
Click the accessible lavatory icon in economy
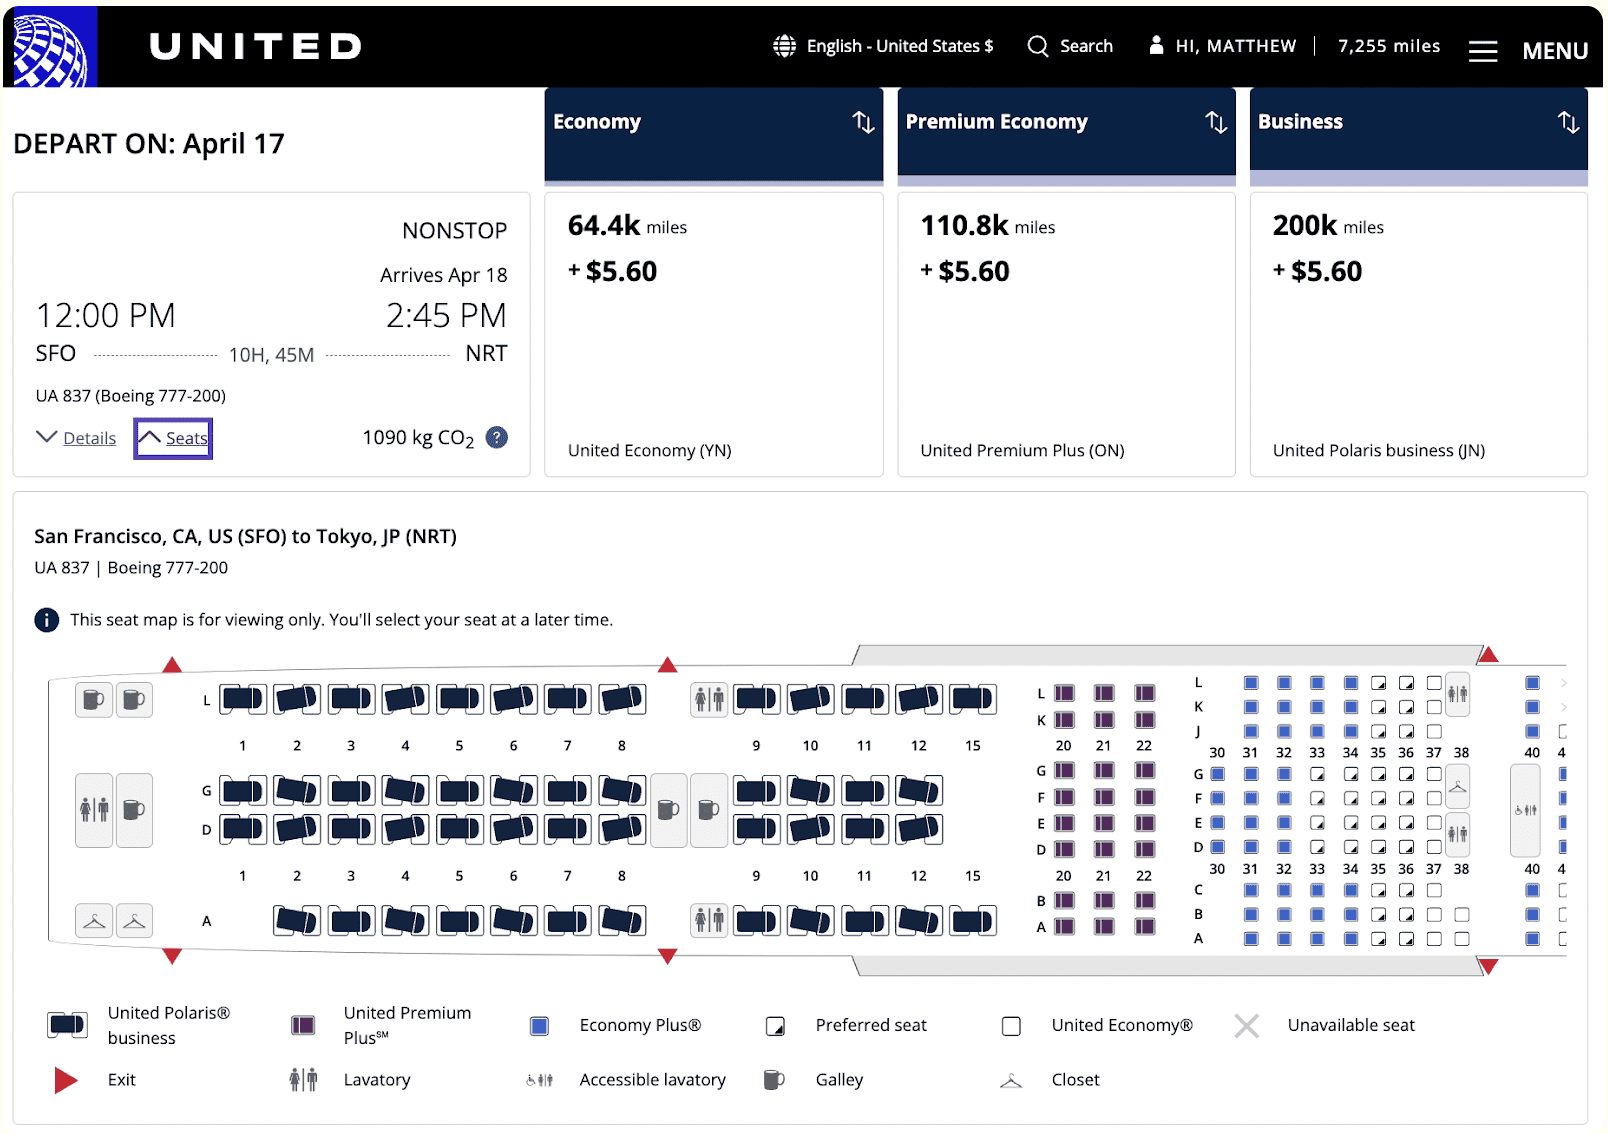point(1527,810)
